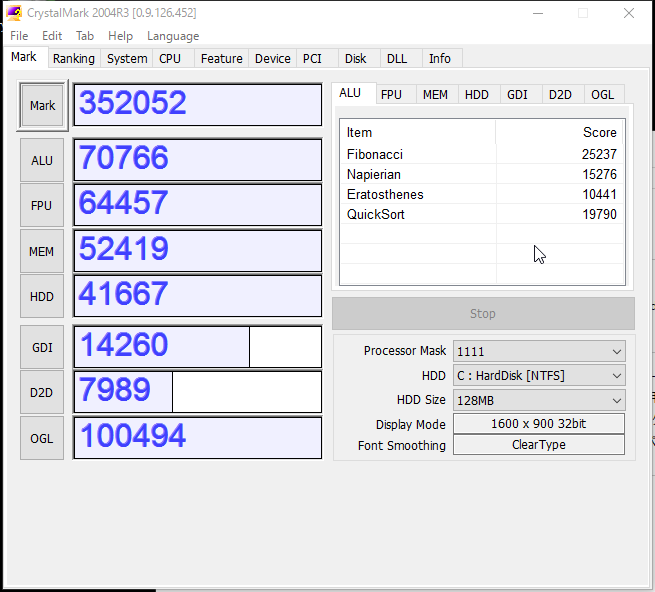Open the Tab menu
This screenshot has height=592, width=655.
tap(85, 36)
